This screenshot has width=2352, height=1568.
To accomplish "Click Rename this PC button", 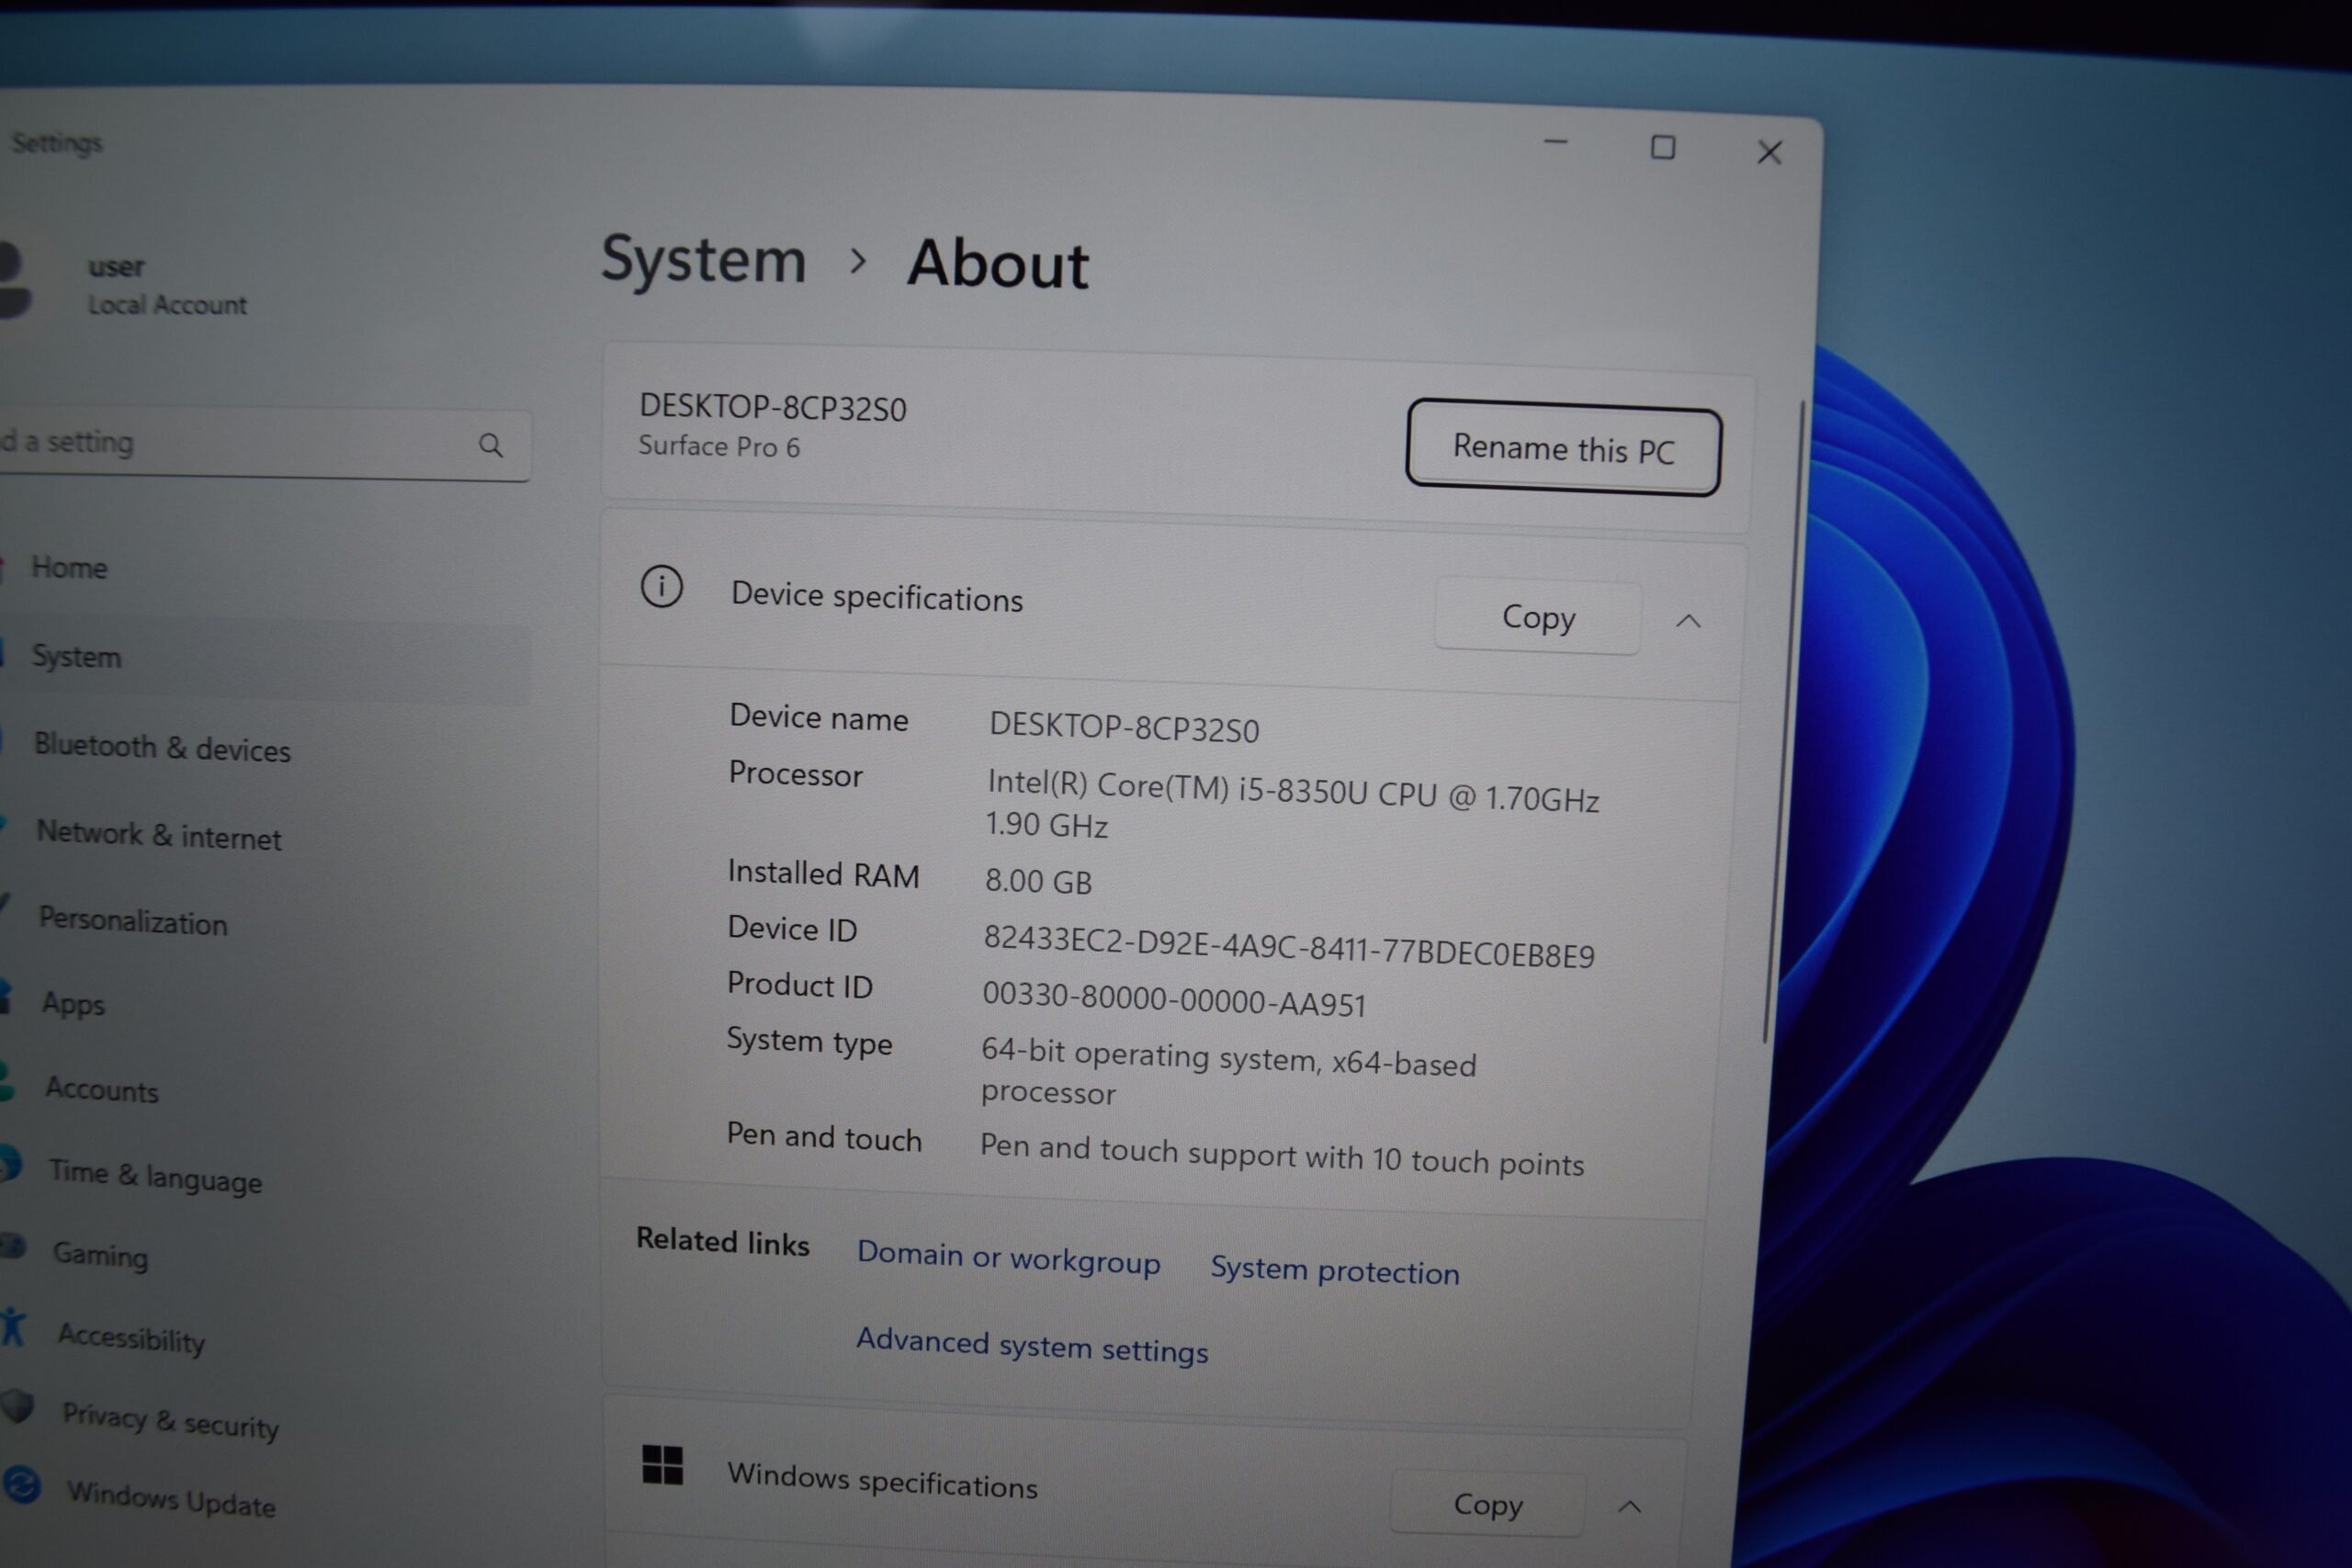I will [x=1563, y=448].
